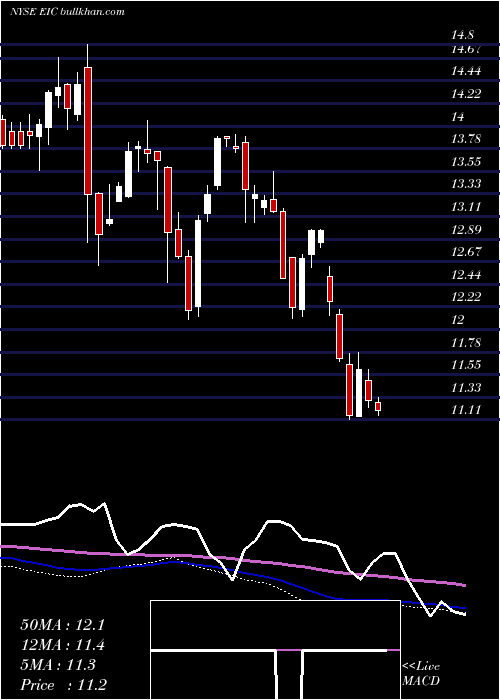
Task: Click the 12.22 price axis label
Action: click(x=466, y=297)
